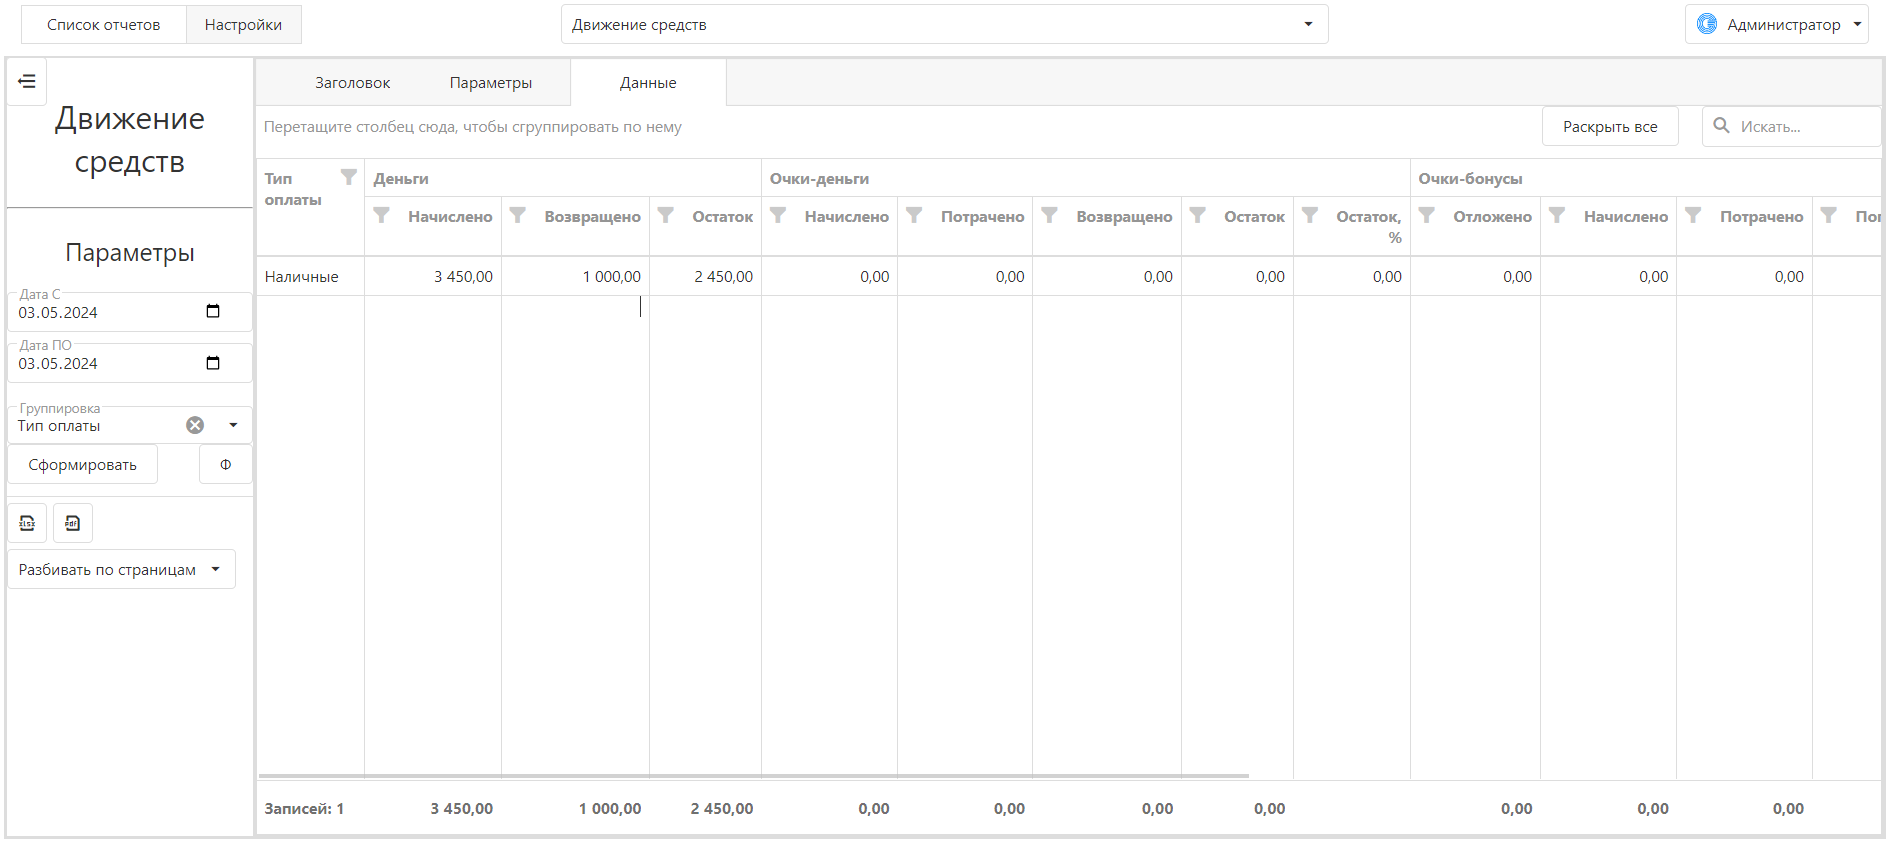Click the Сформировать button
This screenshot has width=1888, height=842.
83,465
